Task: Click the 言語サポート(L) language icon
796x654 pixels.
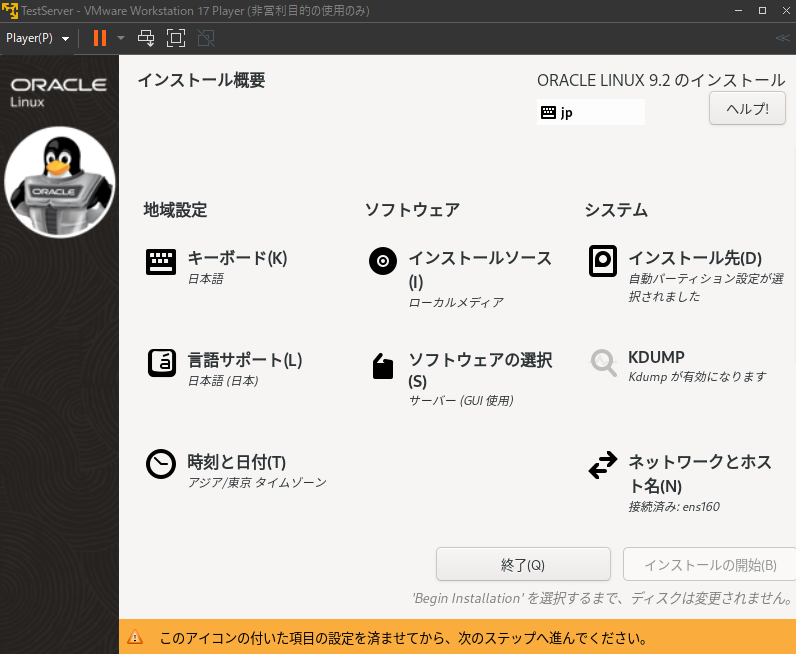Action: click(x=161, y=363)
